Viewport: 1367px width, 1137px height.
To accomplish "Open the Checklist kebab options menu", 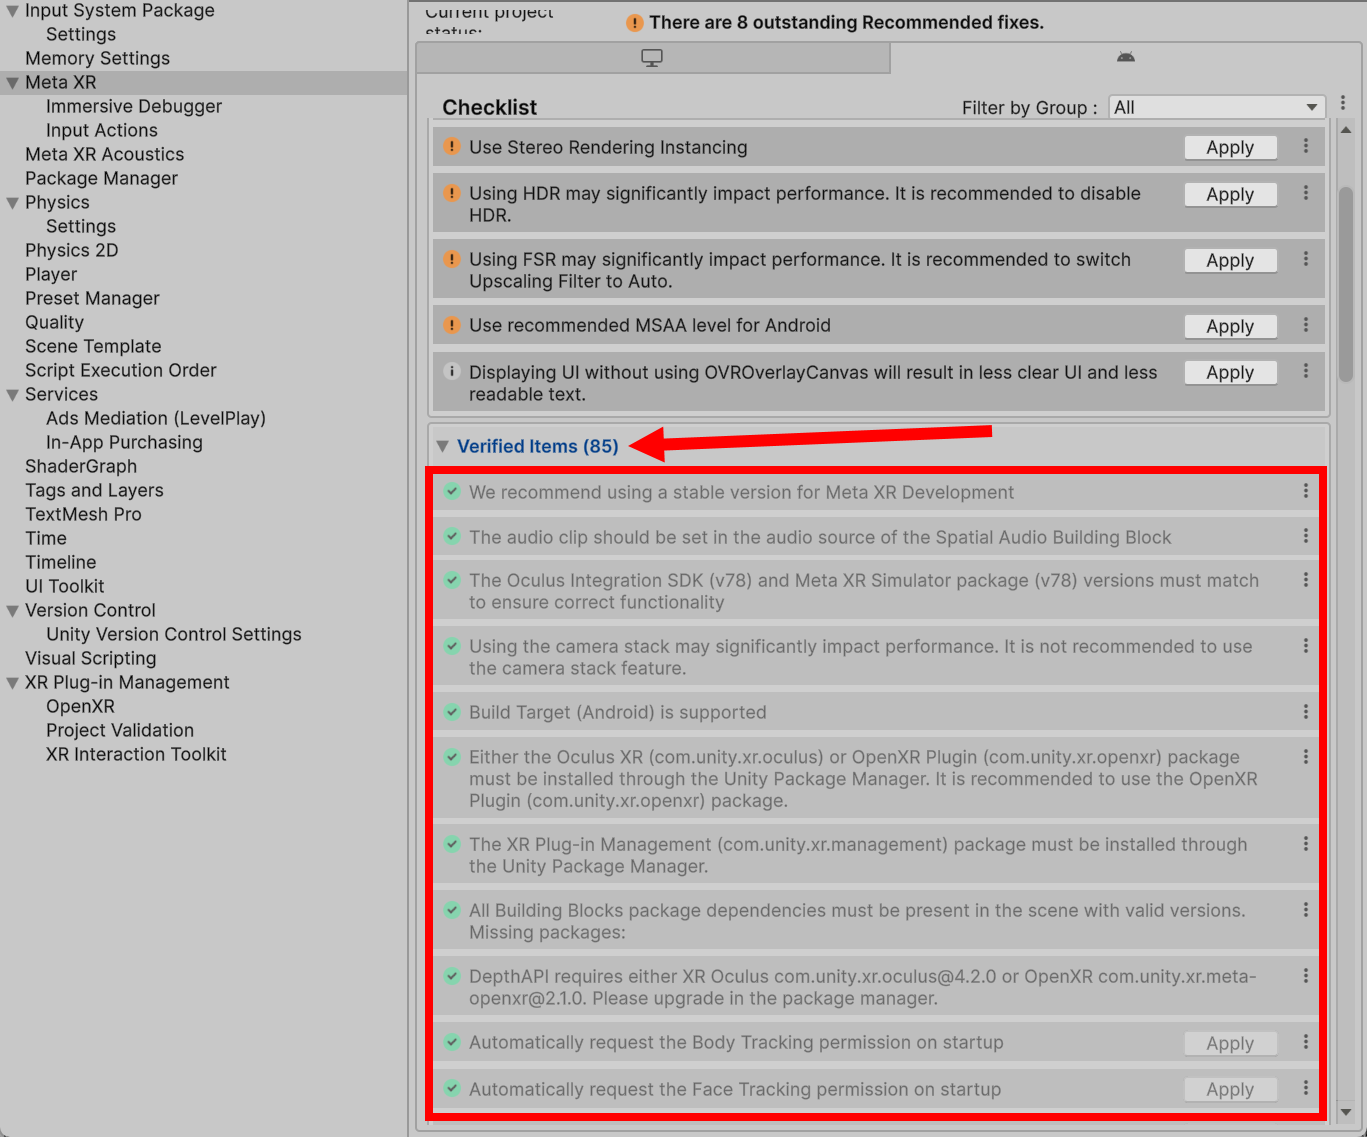I will click(x=1343, y=103).
